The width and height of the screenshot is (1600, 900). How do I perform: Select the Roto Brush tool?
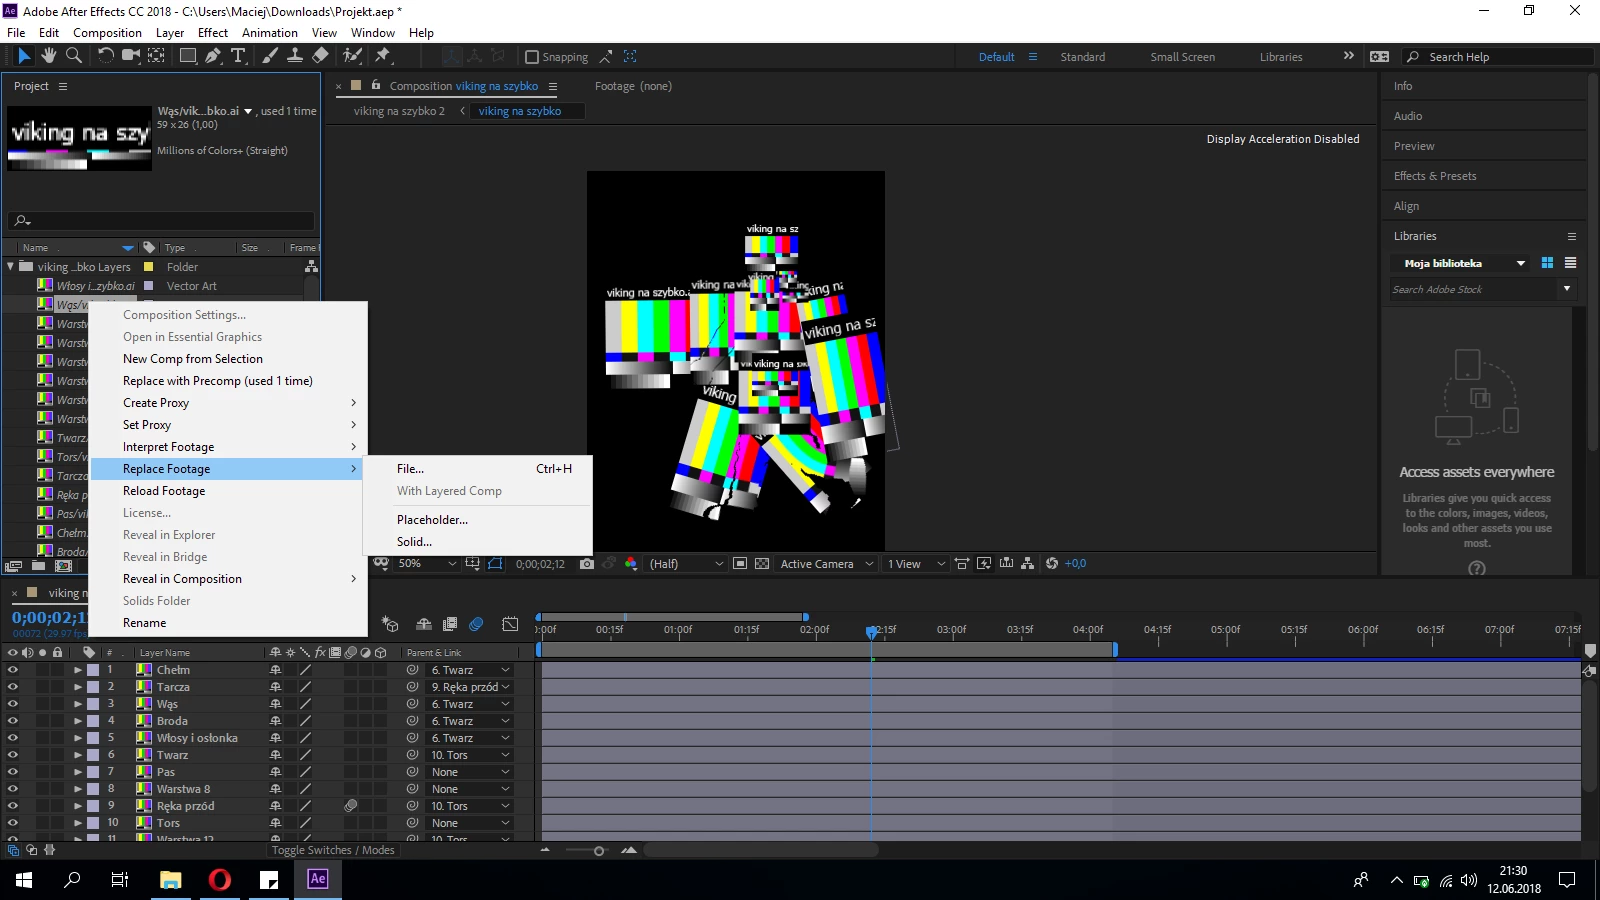pos(352,56)
